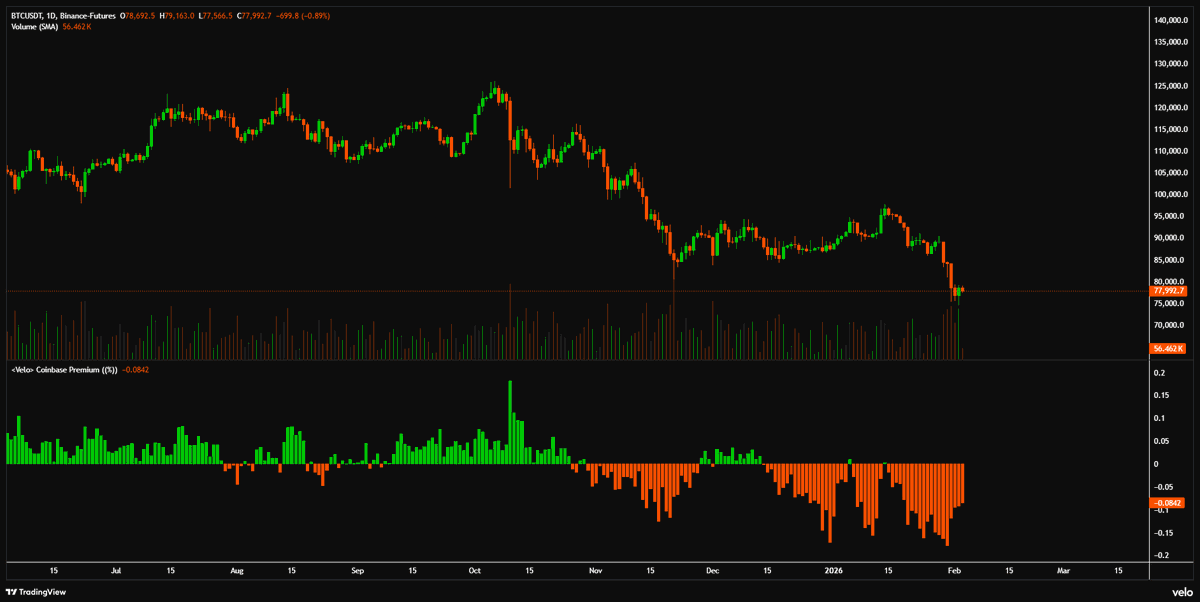Click the Mar label on time axis
This screenshot has width=1200, height=602.
tap(1063, 570)
